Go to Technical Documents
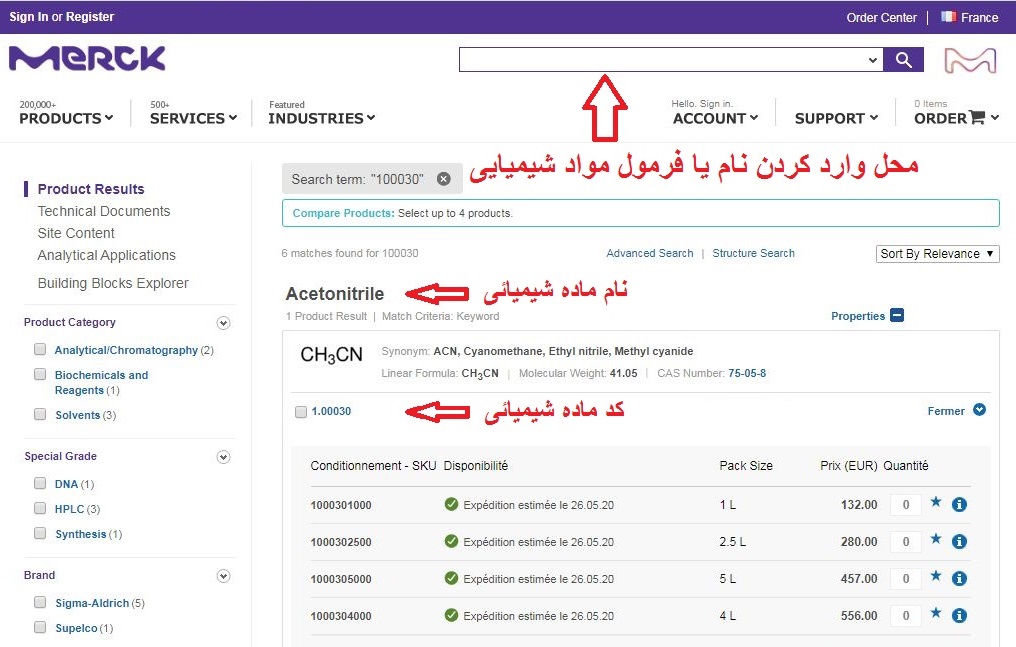Image resolution: width=1016 pixels, height=647 pixels. point(104,211)
